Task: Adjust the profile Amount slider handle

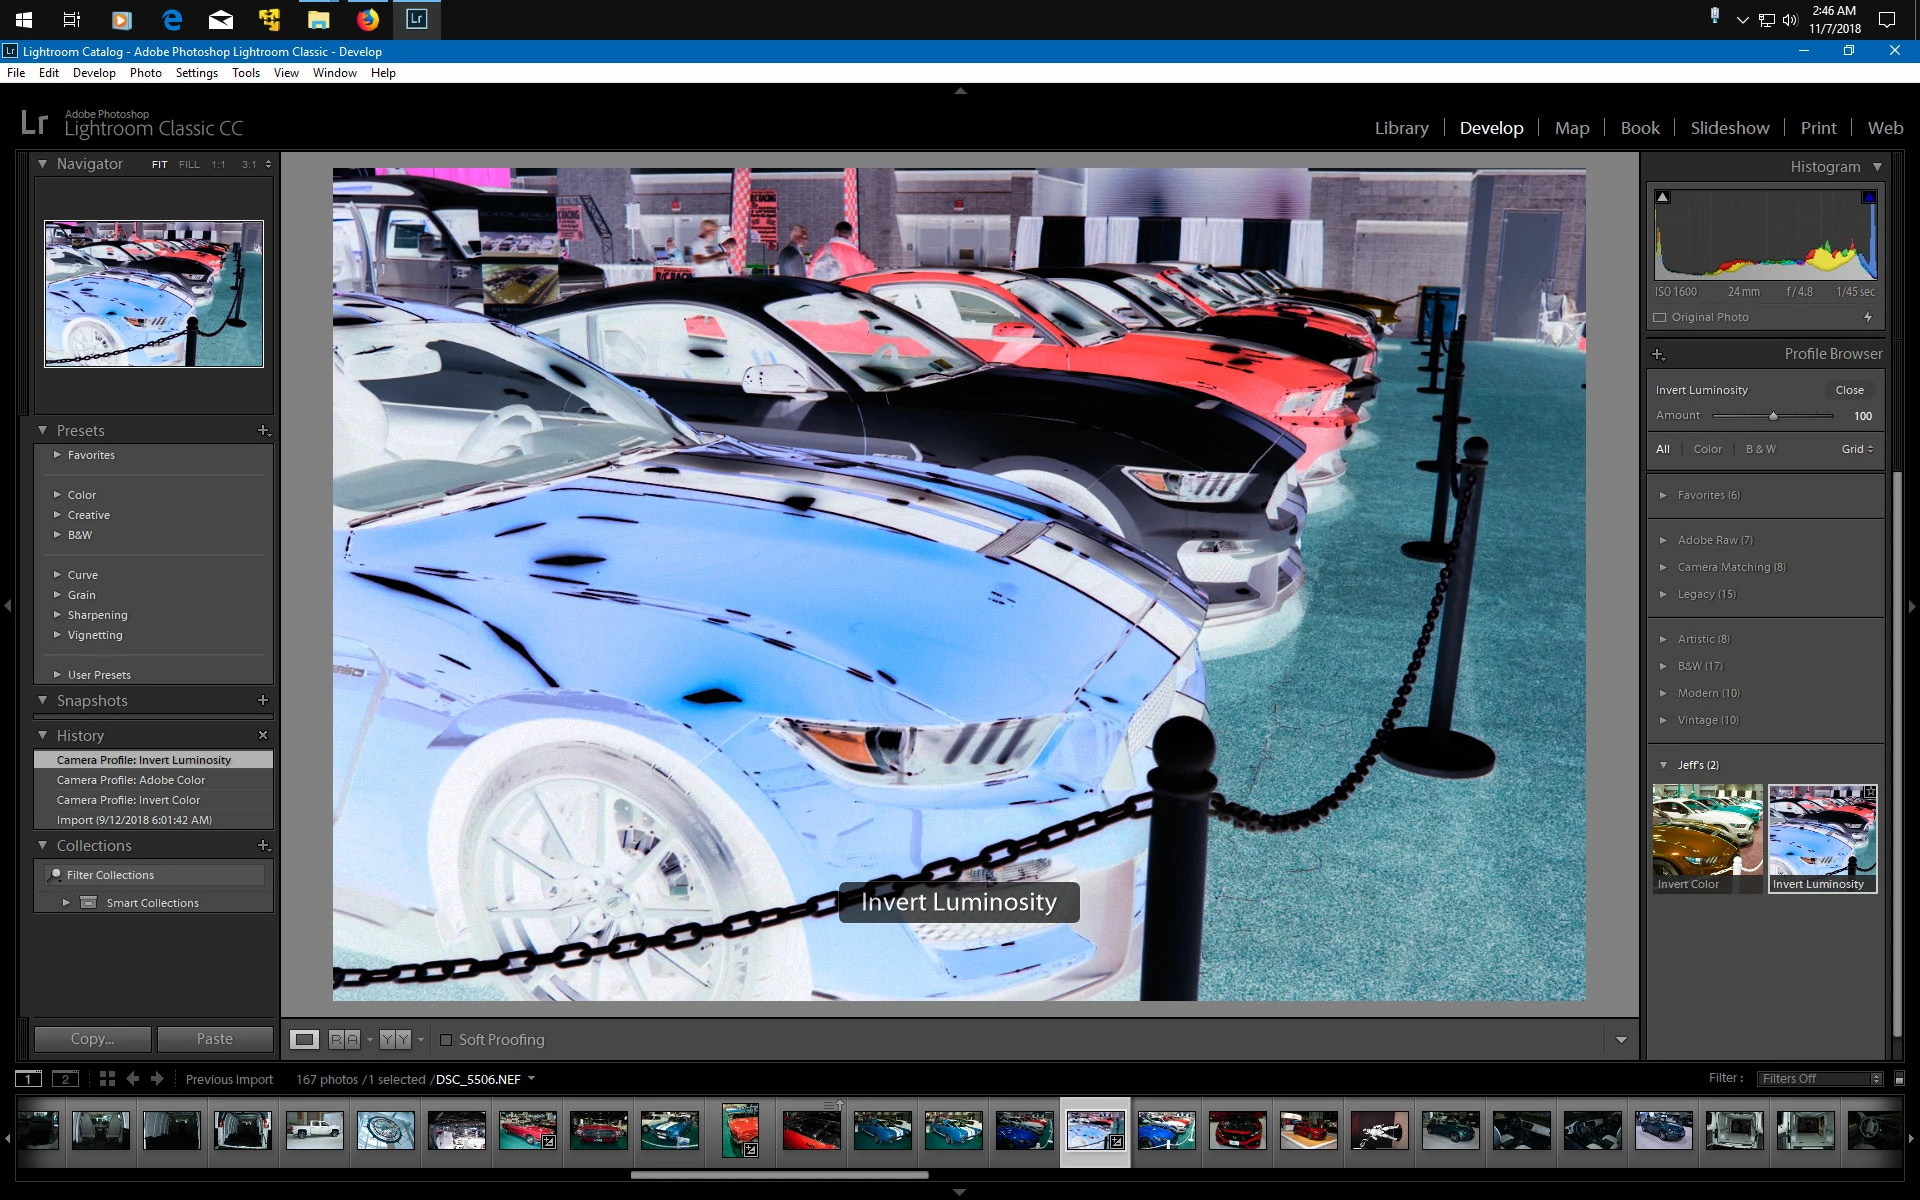Action: point(1773,416)
